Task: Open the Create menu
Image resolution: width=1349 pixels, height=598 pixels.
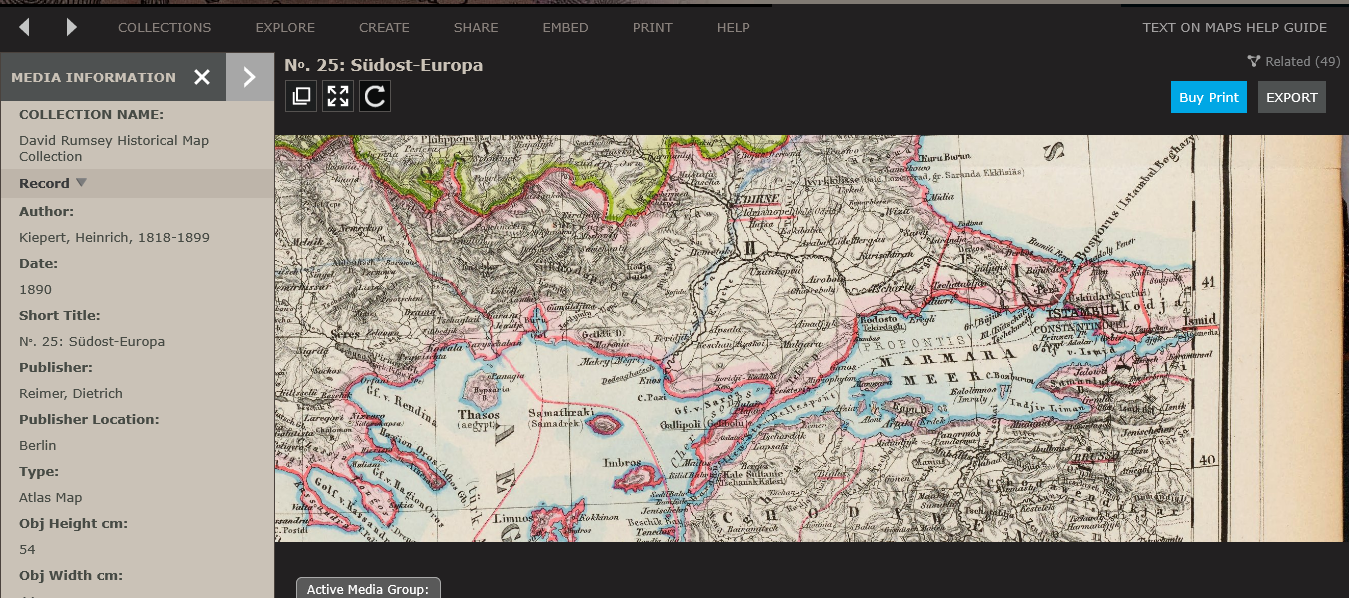Action: pos(384,27)
